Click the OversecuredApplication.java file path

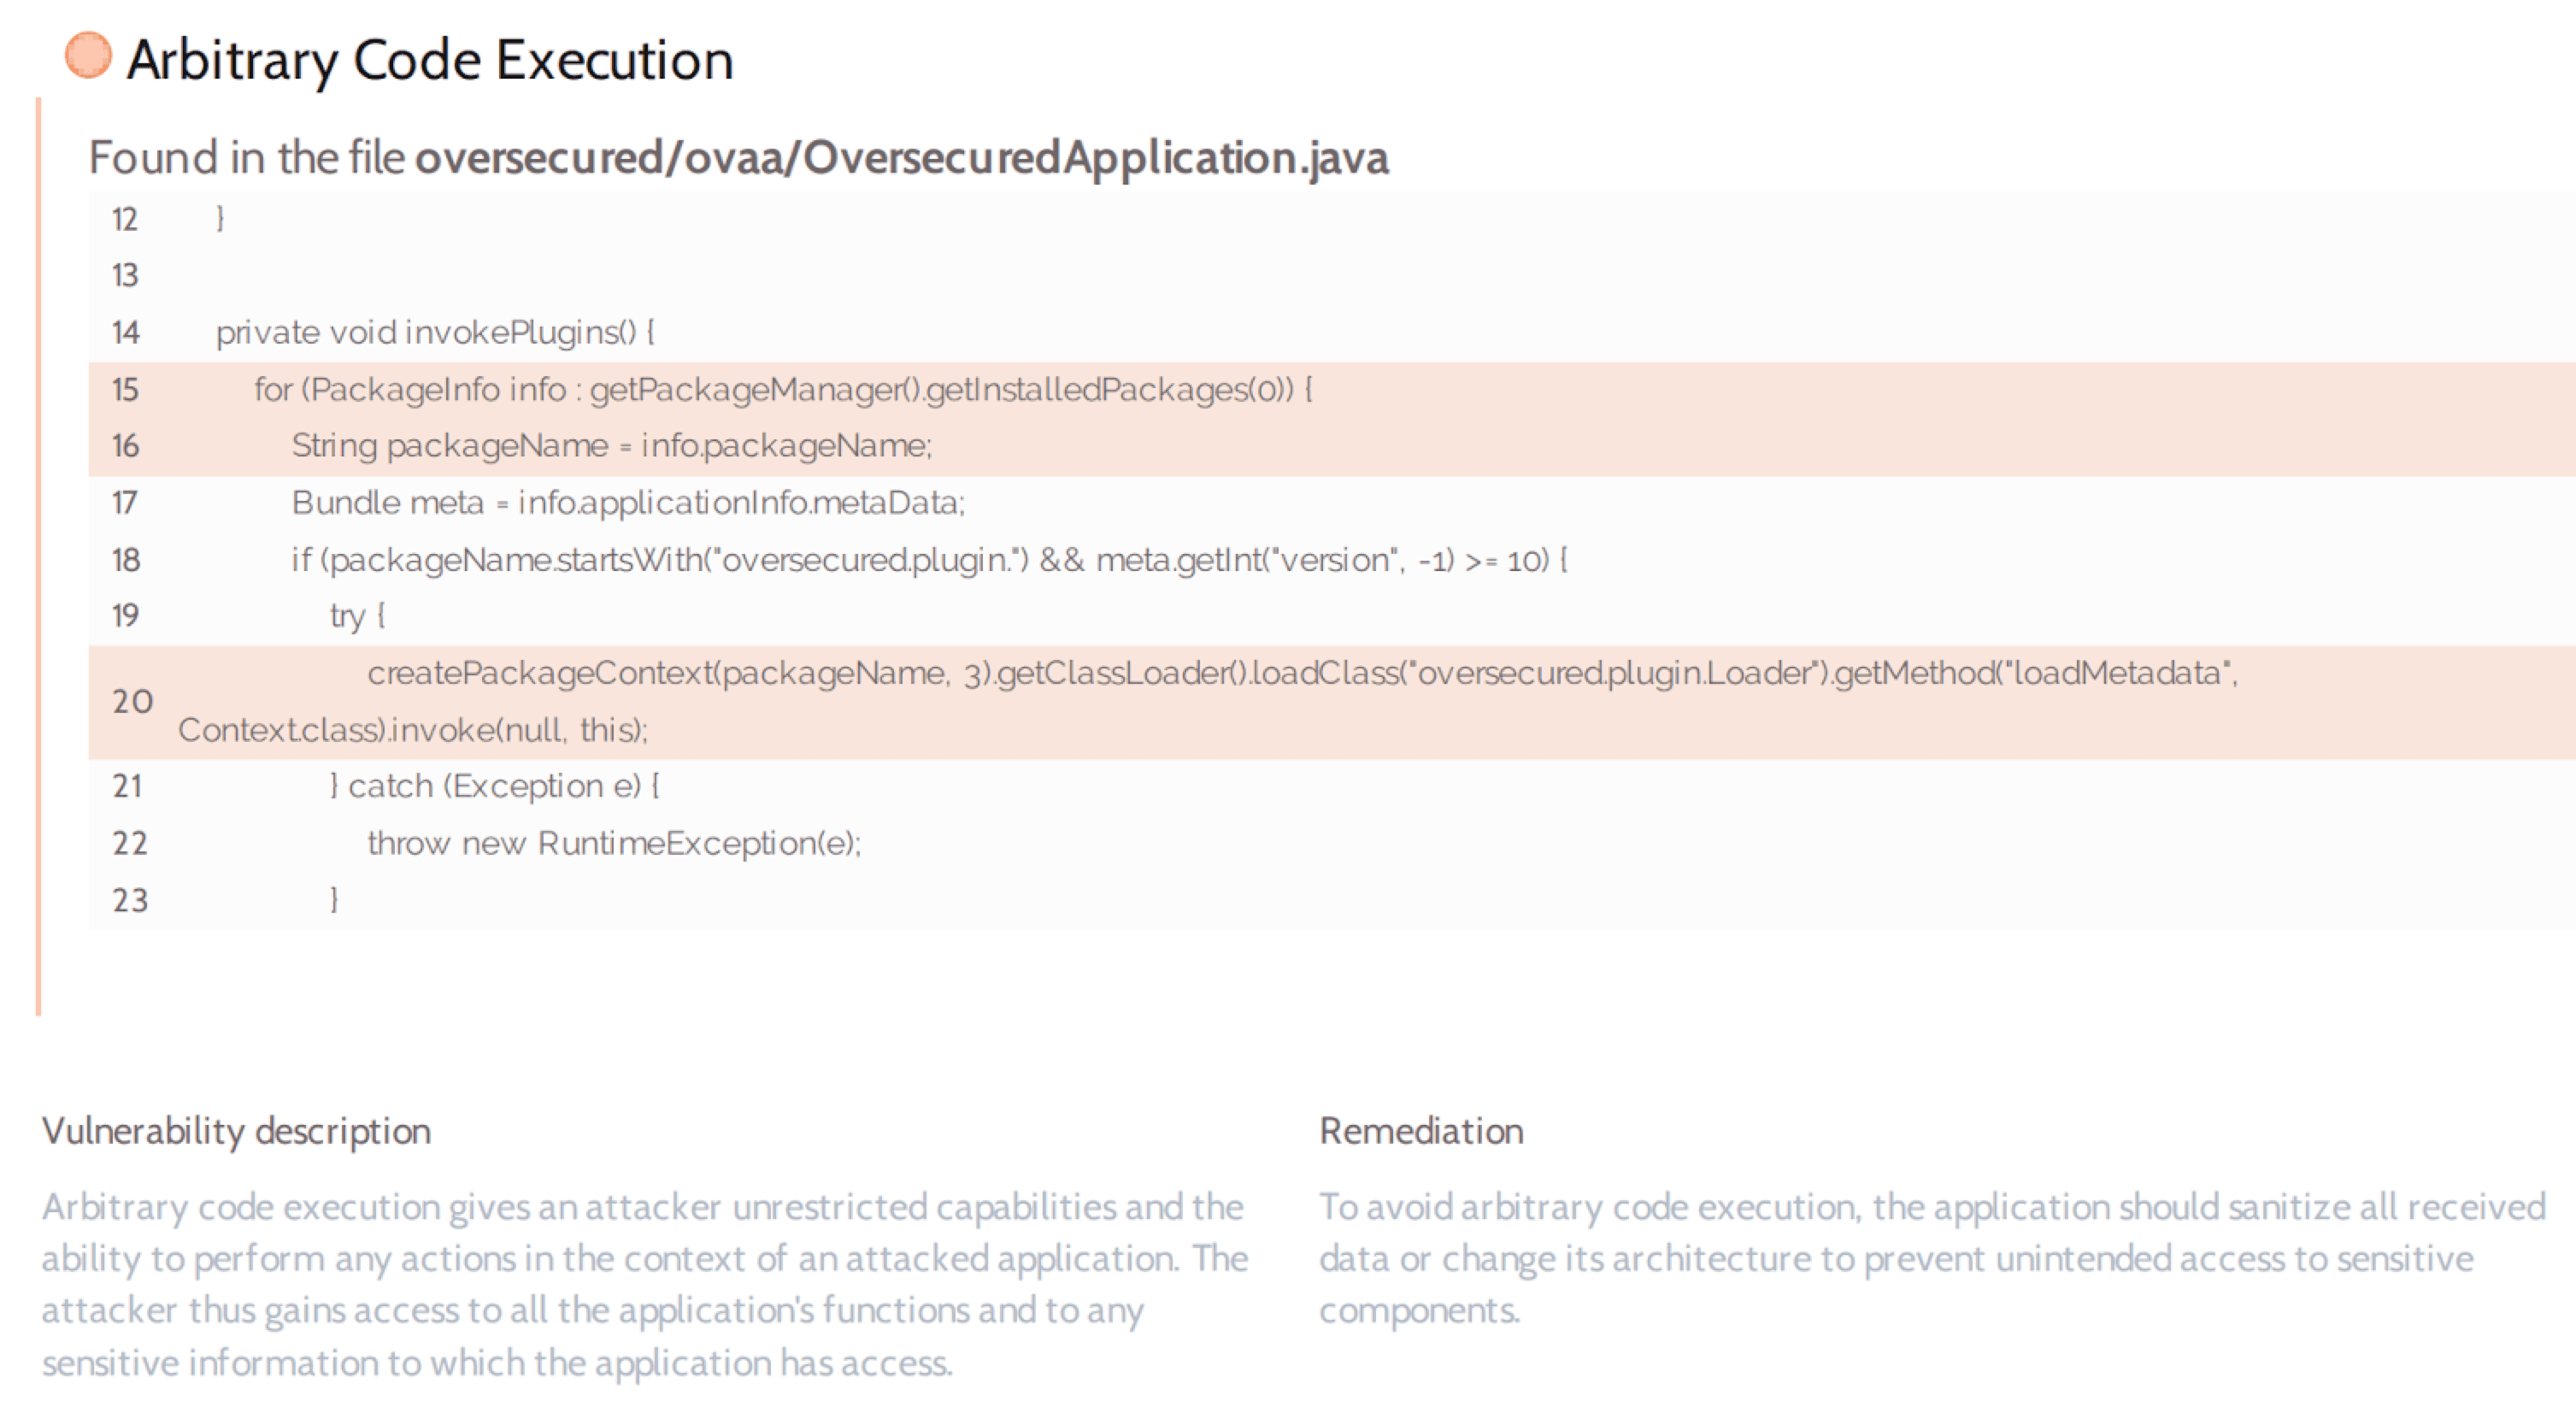[x=901, y=158]
